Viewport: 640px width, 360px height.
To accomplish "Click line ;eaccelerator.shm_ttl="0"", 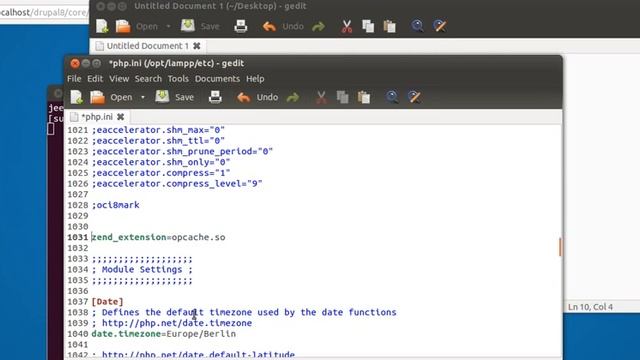I will coord(158,141).
